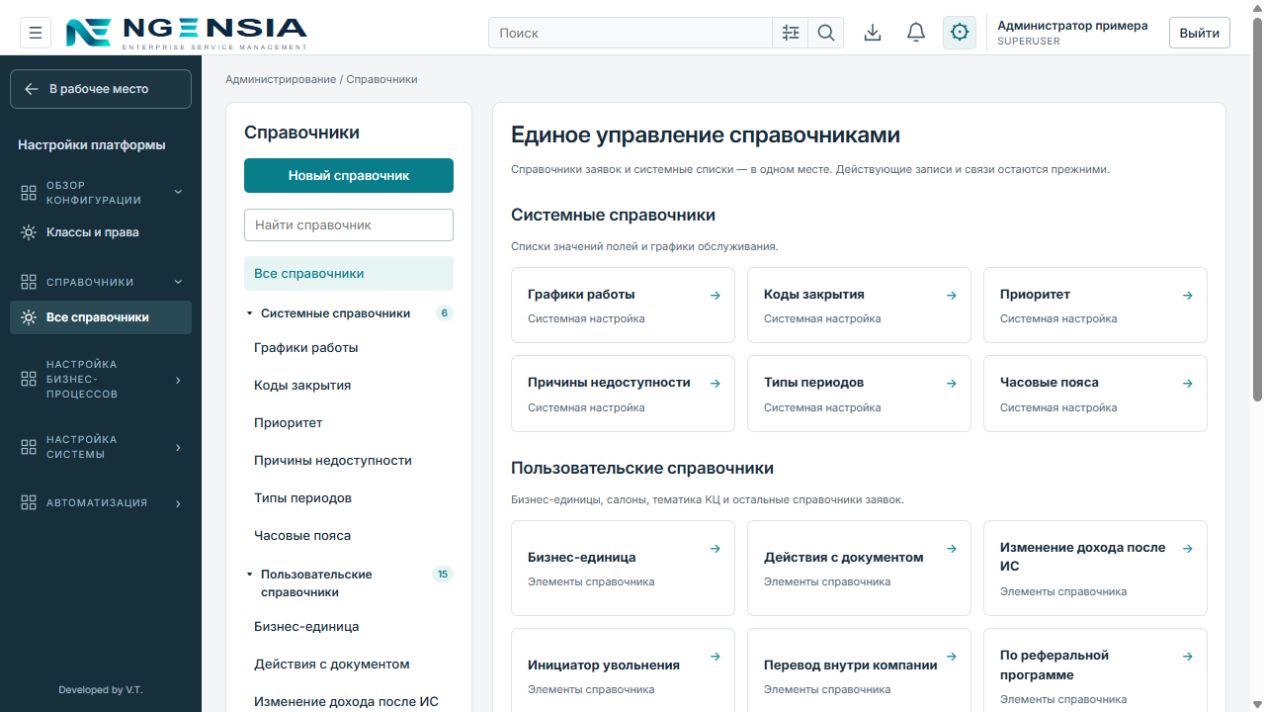The image size is (1265, 712).
Task: Click grid icon beside 'Настройка бизнес-процессов'
Action: coord(28,379)
